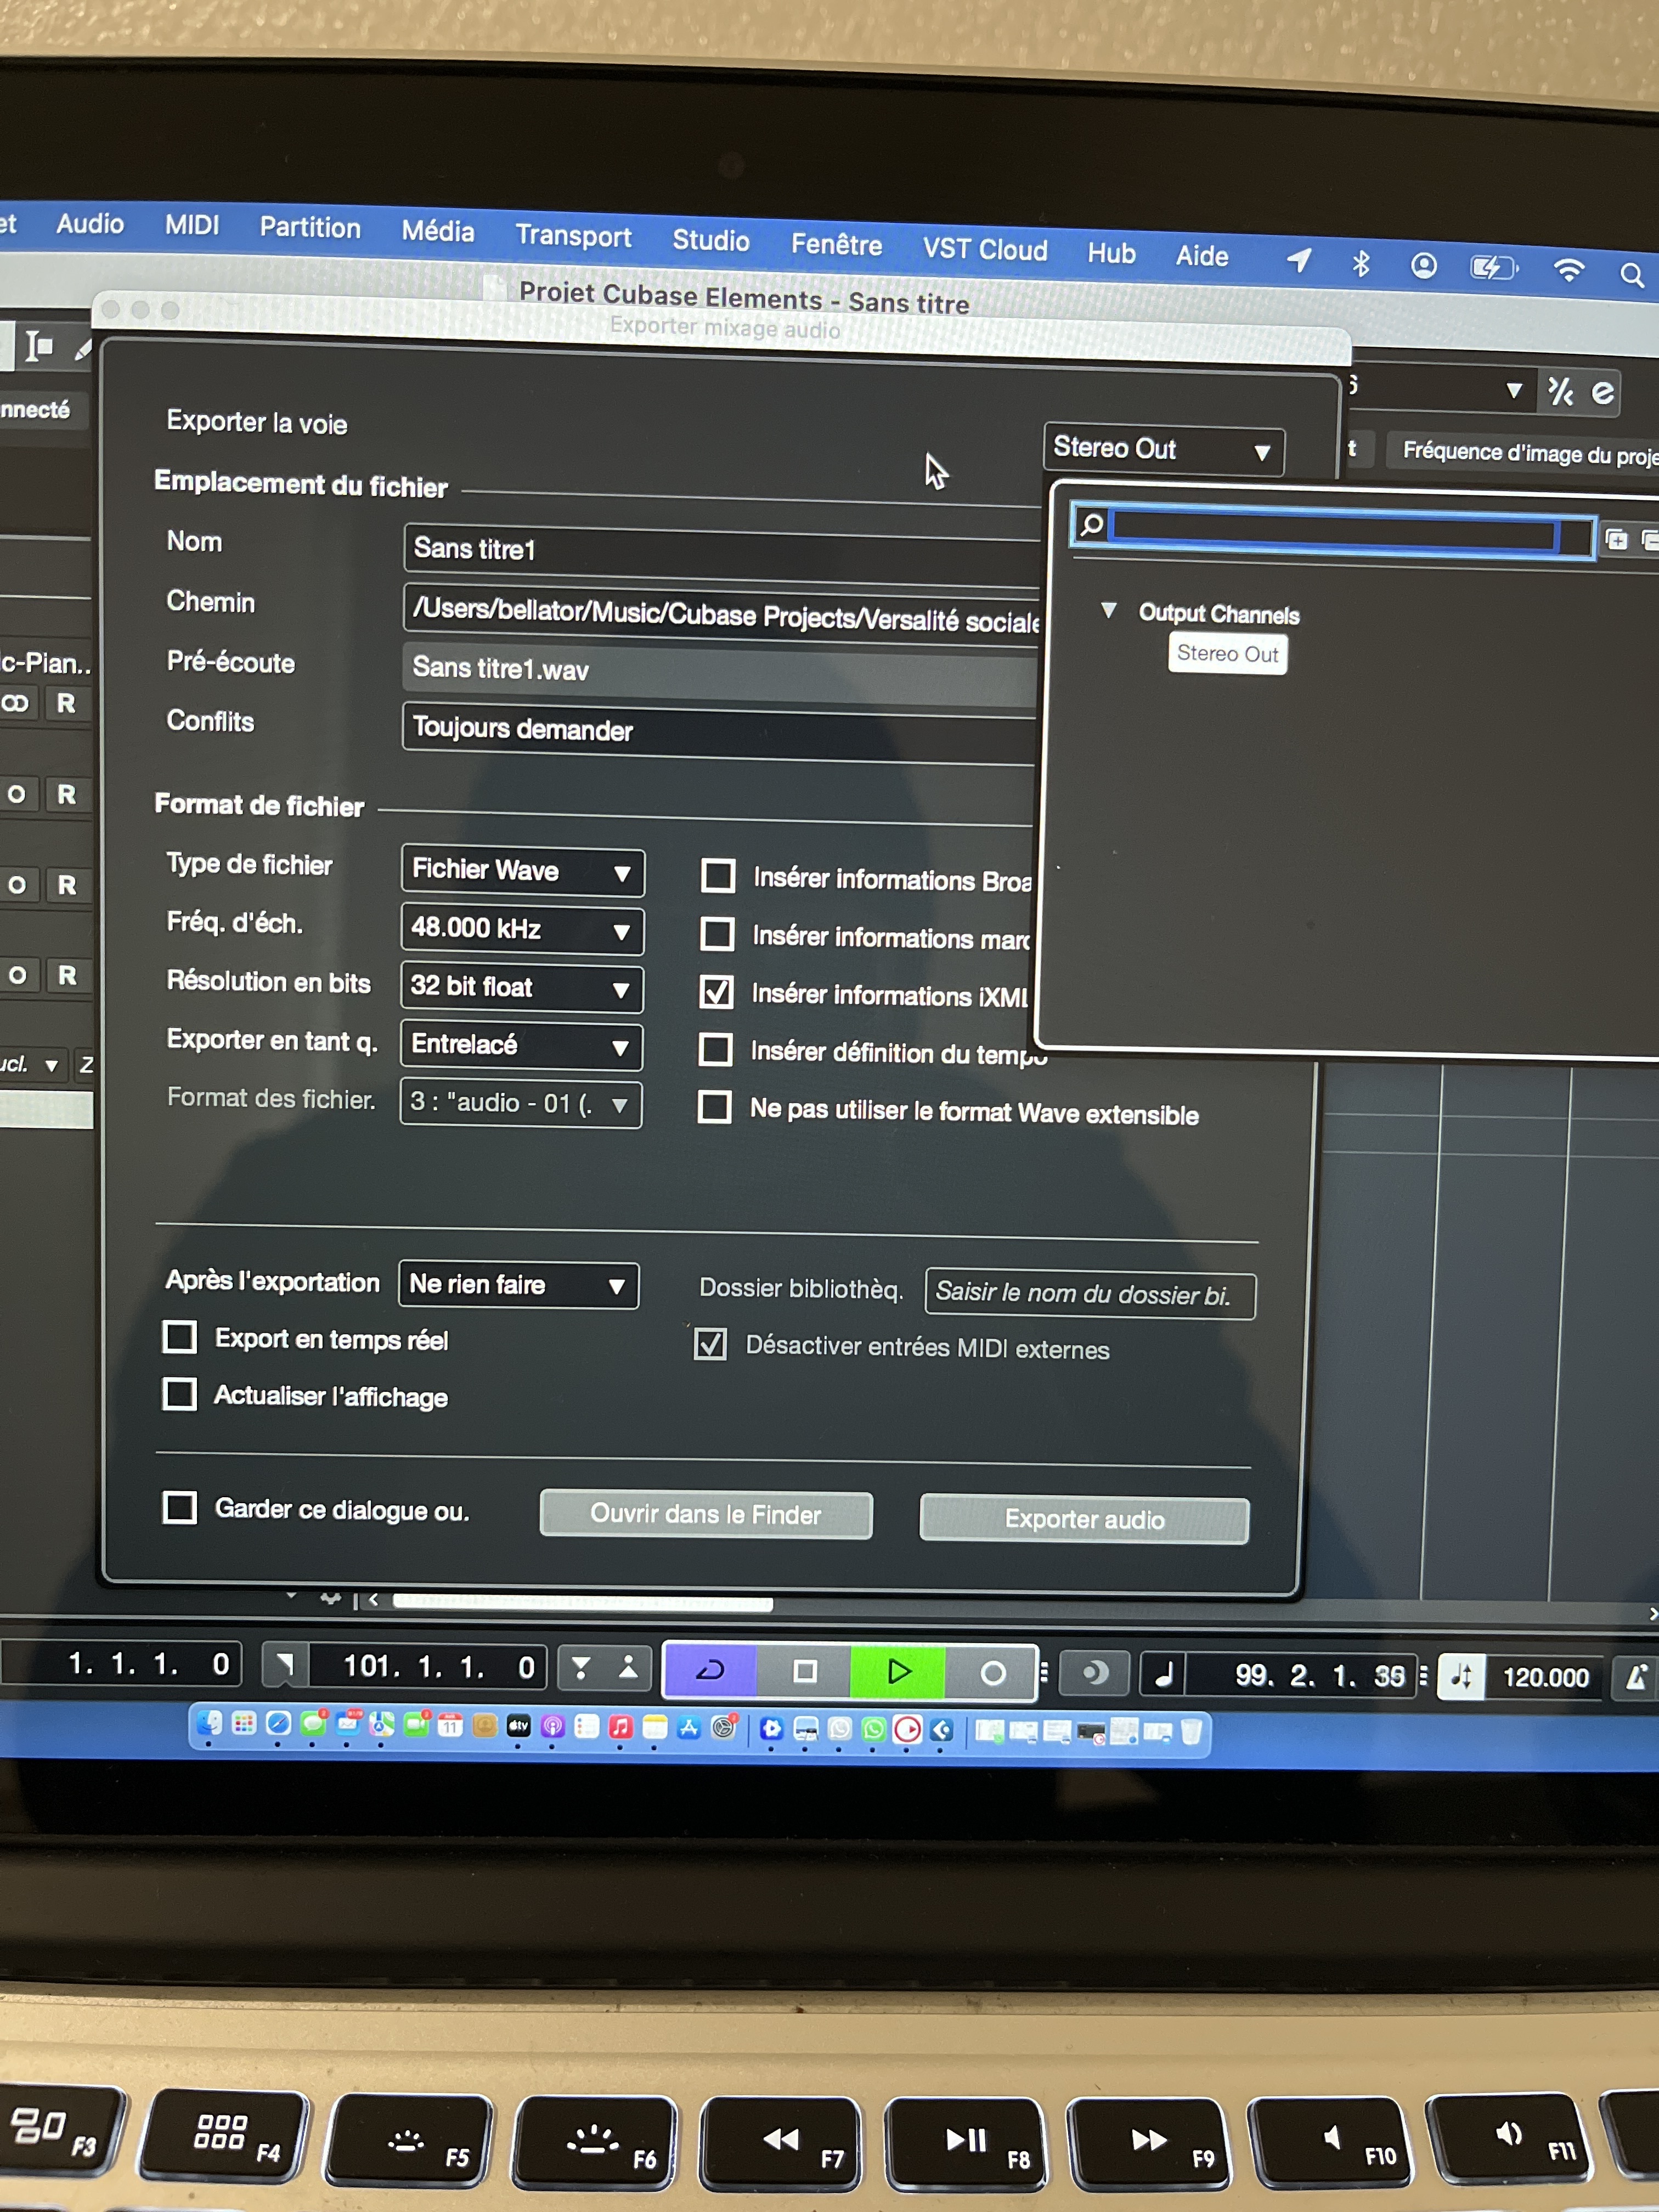The width and height of the screenshot is (1659, 2212).
Task: Click the half-circle icon next to transport buttons
Action: point(1096,1673)
